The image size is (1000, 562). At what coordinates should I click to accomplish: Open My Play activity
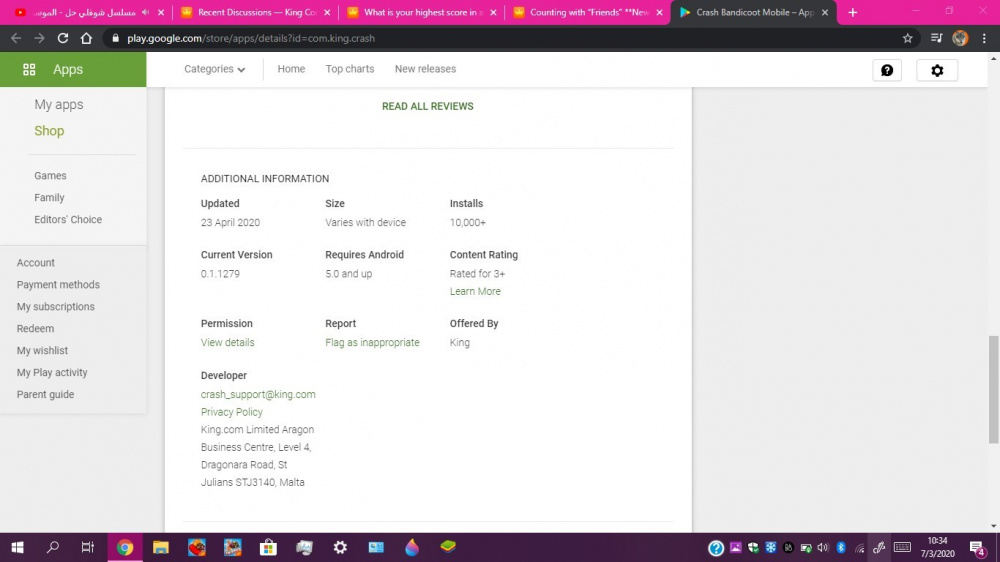pyautogui.click(x=52, y=373)
